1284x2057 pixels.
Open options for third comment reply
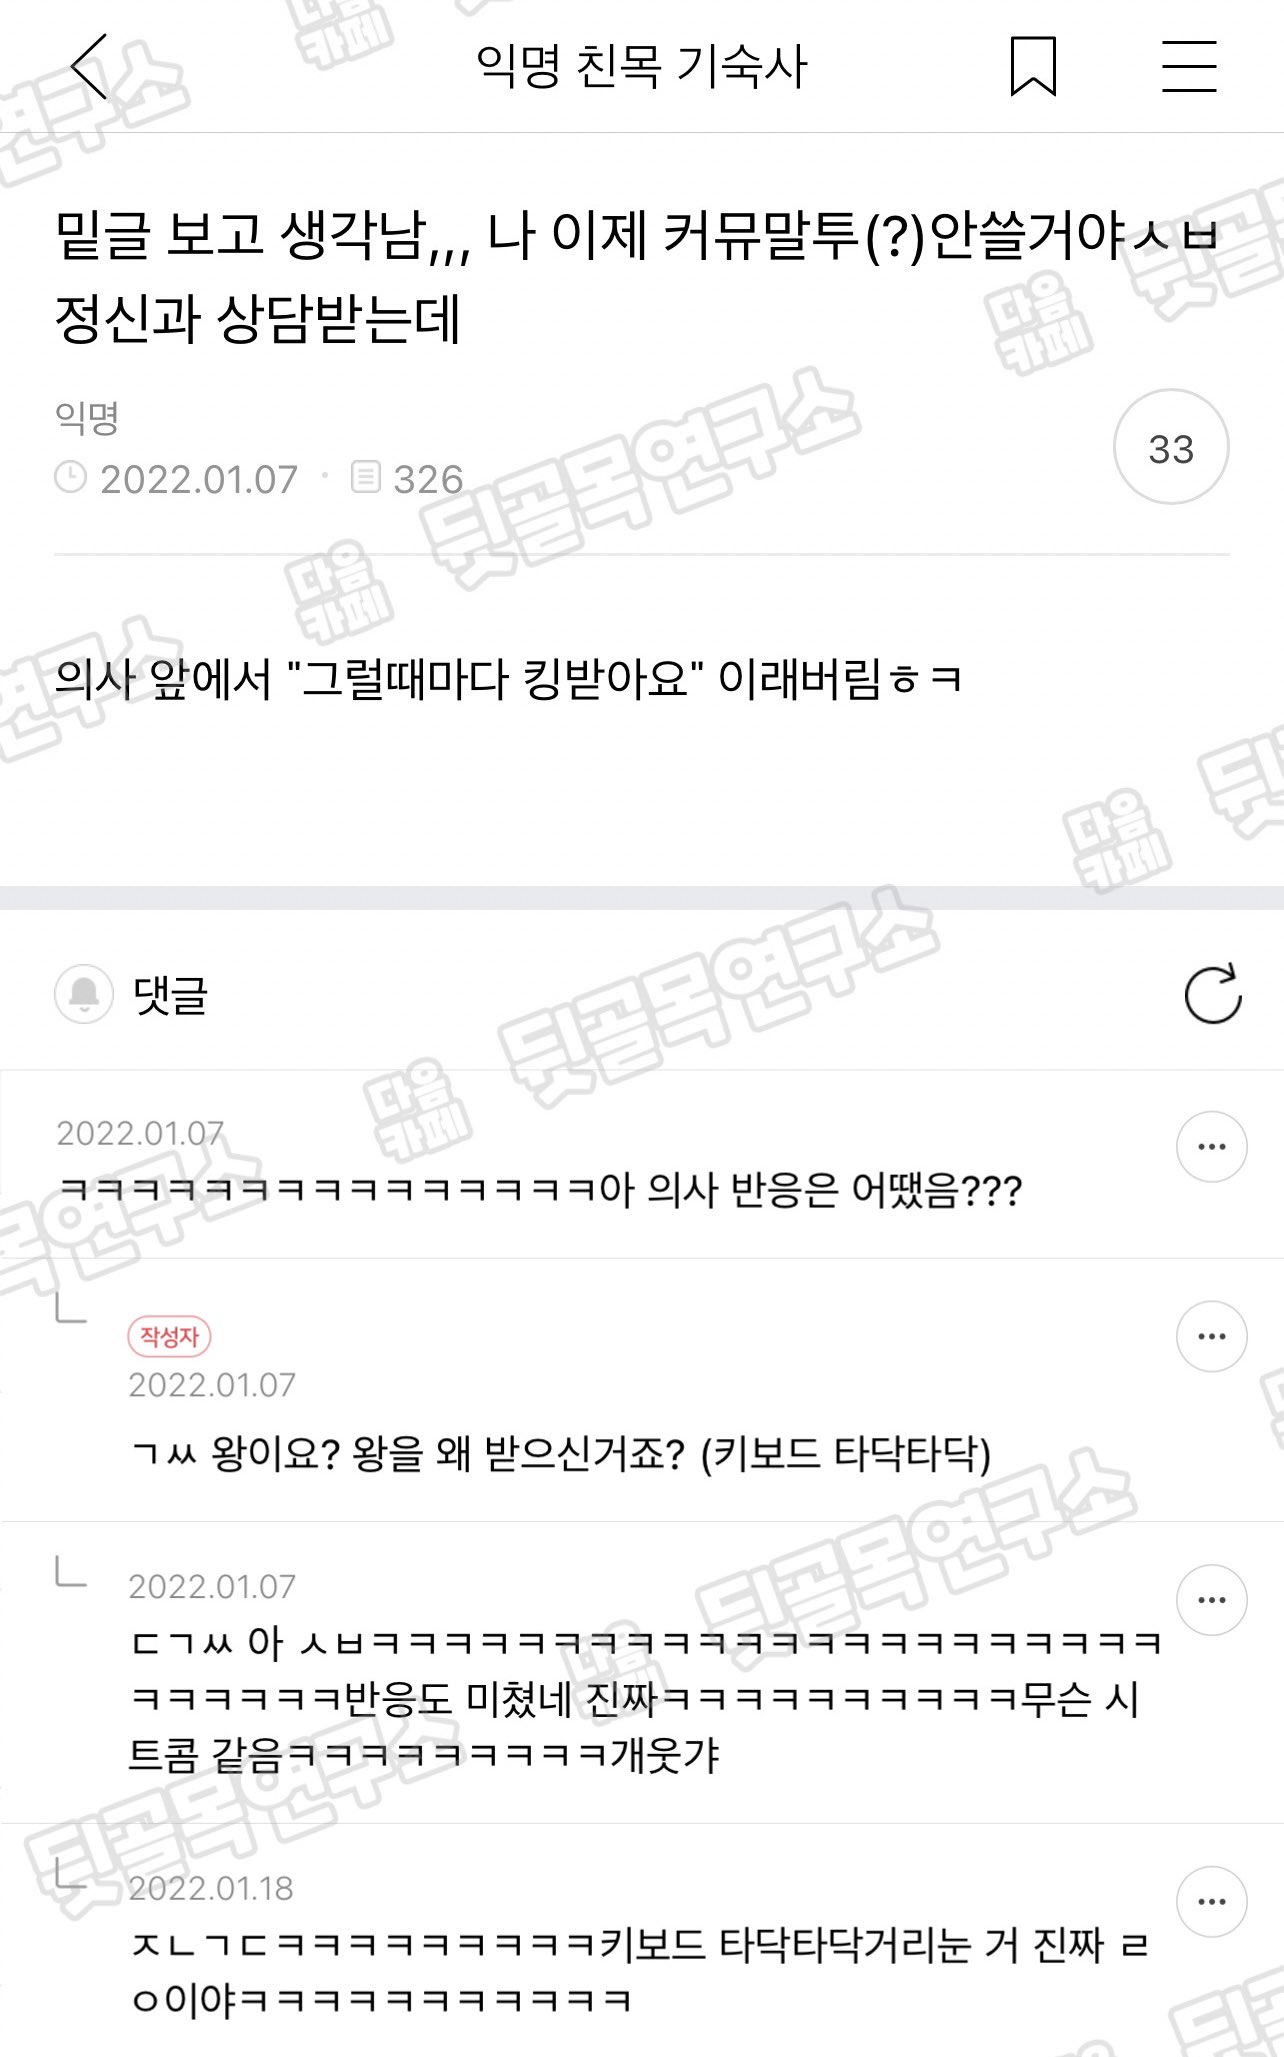(x=1211, y=1600)
